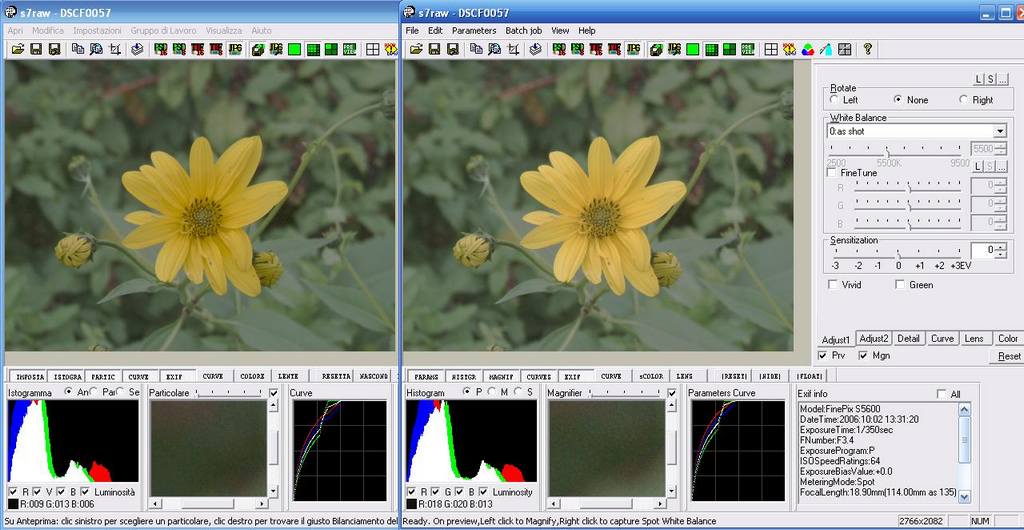Viewport: 1024px width, 530px height.
Task: Click the (FLOAT) button in right window
Action: [809, 377]
